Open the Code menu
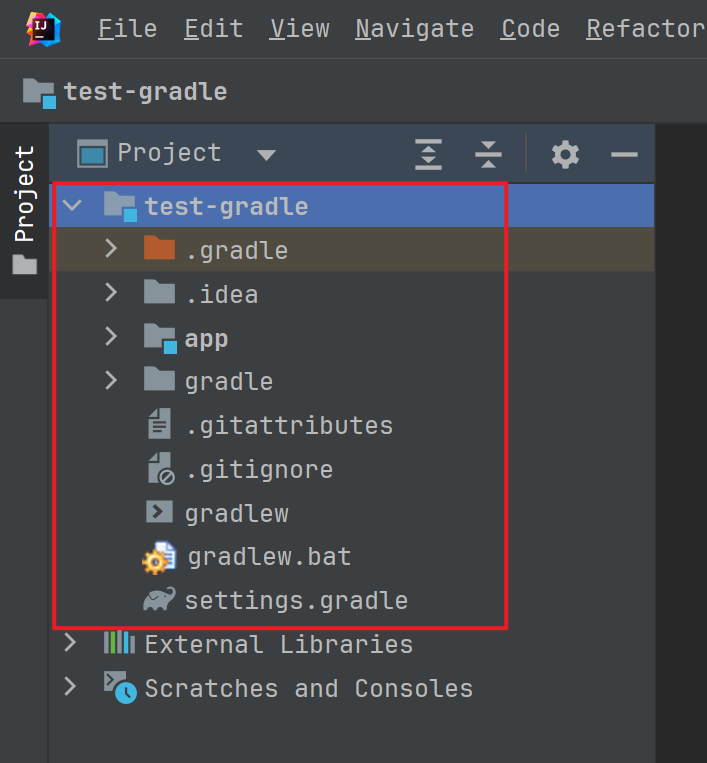Screen dimensions: 707x763 coord(529,29)
